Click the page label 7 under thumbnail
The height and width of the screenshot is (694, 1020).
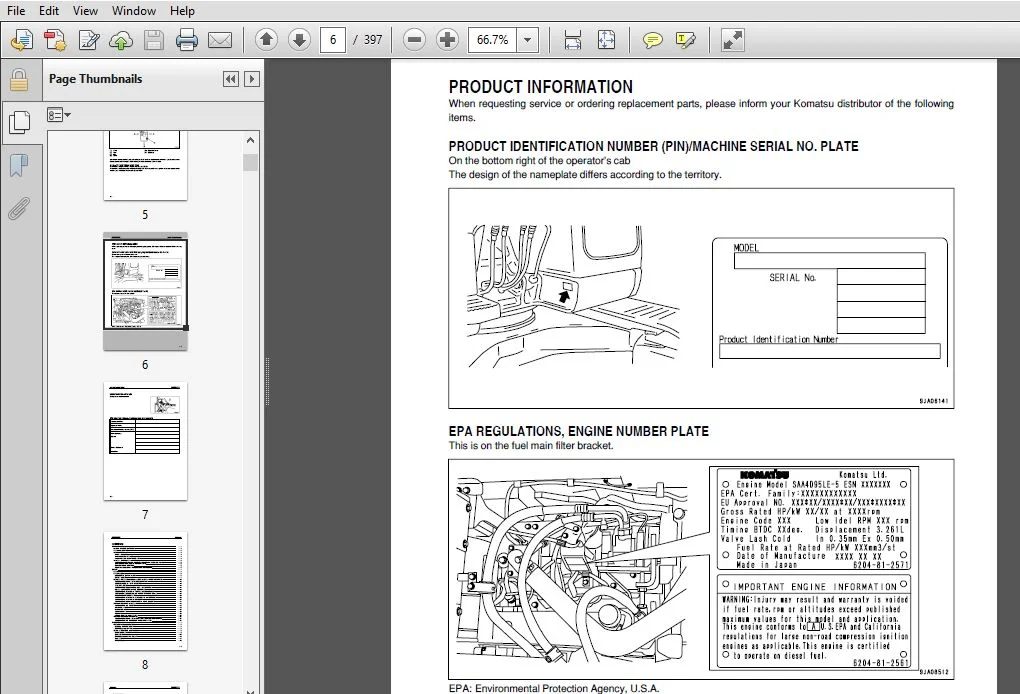[145, 514]
